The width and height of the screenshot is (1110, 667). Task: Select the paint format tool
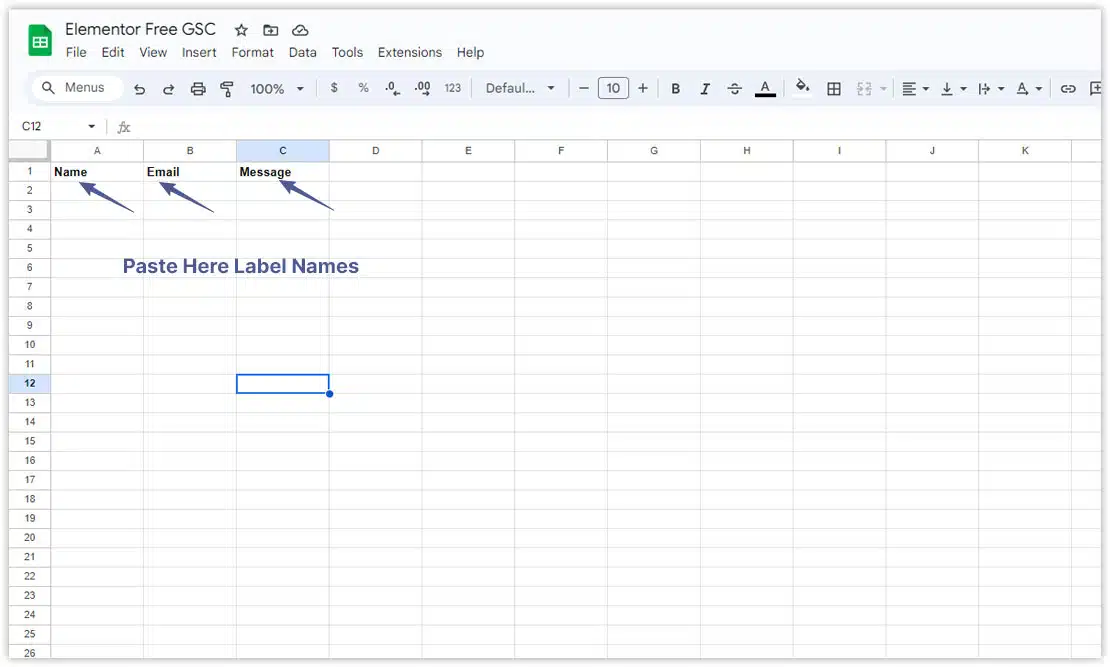click(226, 89)
